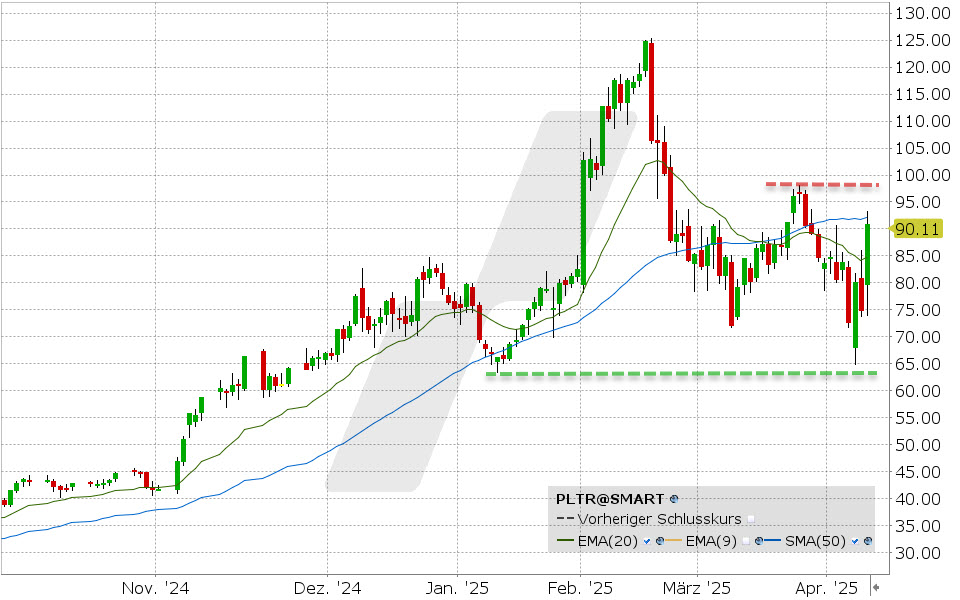Click the 130.00 price axis label

tap(923, 13)
